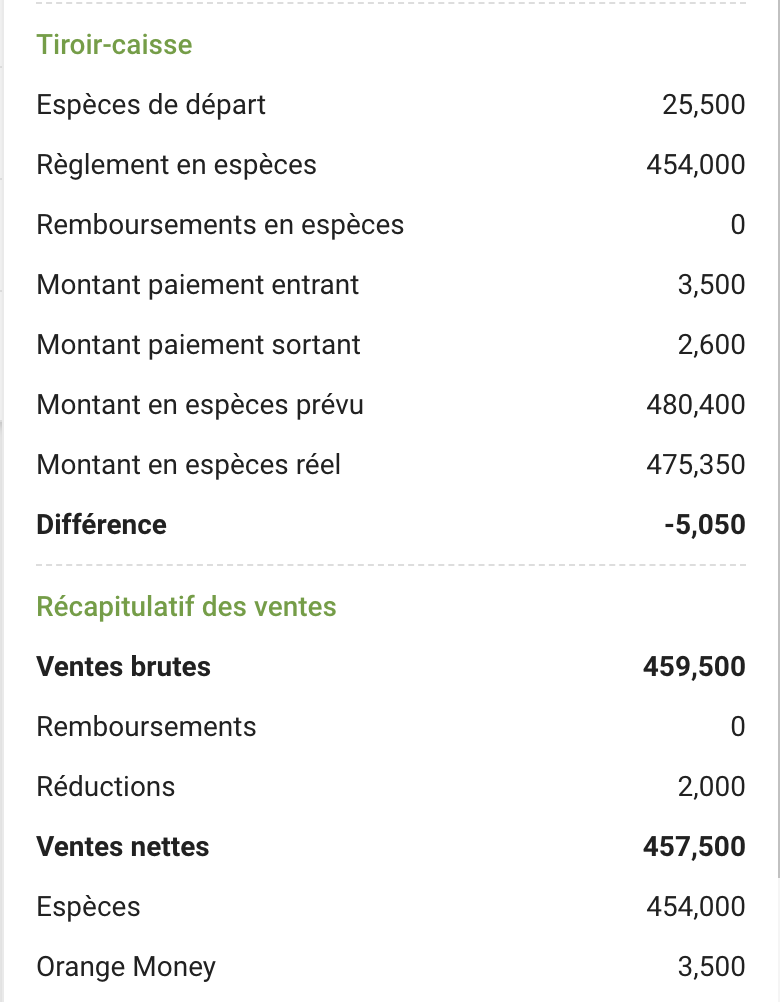
Task: Click the 25,500 starting cash value
Action: click(703, 105)
